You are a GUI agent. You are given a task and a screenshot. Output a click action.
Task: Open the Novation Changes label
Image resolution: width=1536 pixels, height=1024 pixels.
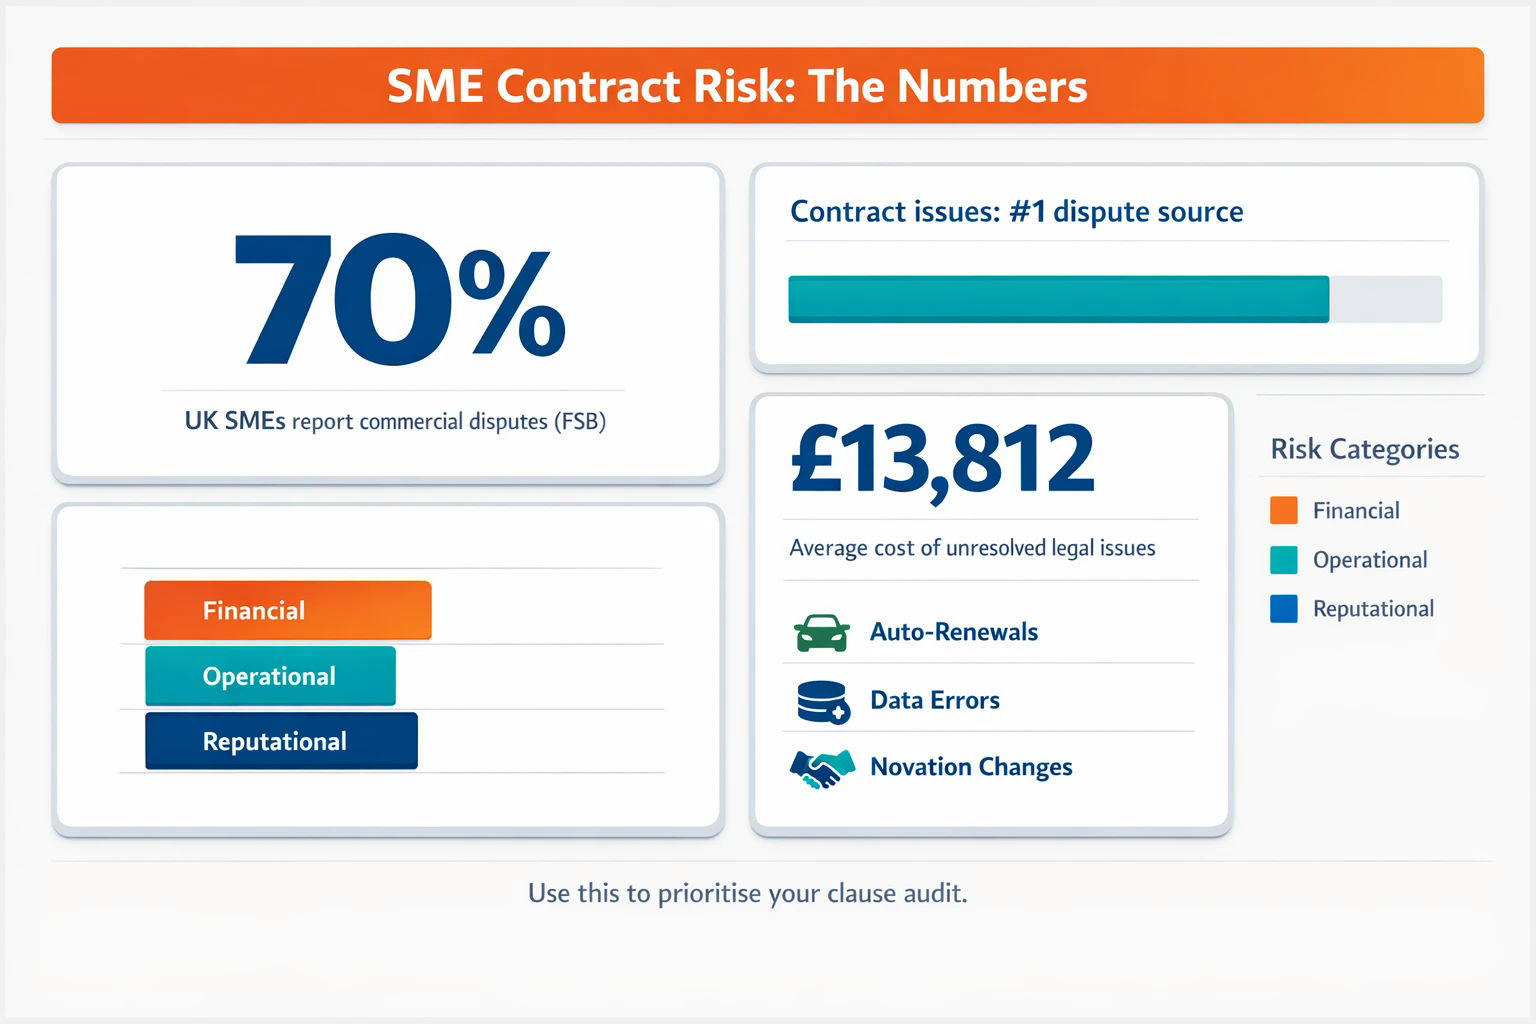pos(971,767)
